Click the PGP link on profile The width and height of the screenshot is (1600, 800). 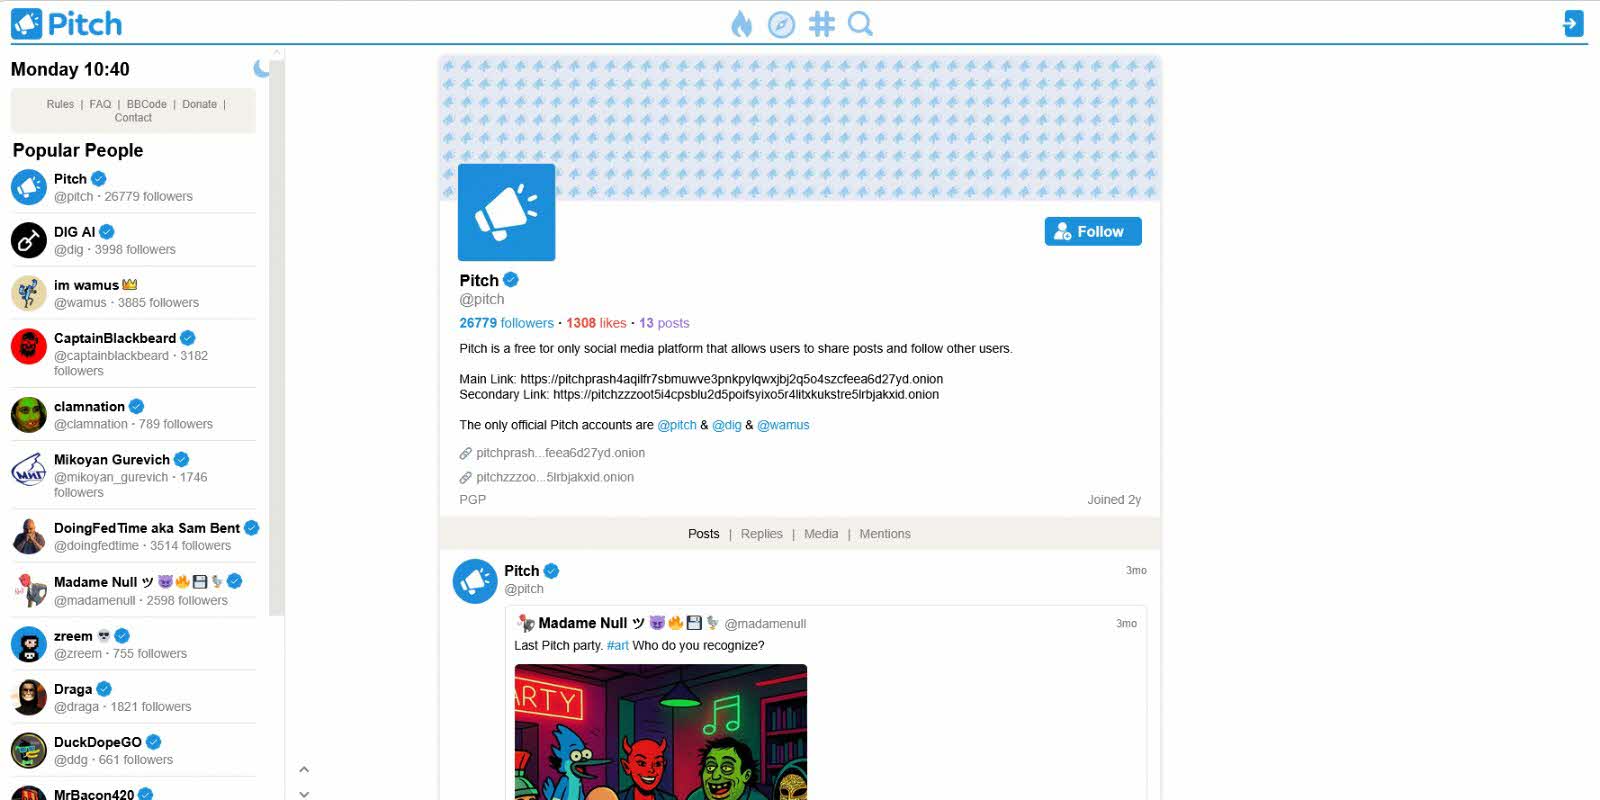point(472,499)
